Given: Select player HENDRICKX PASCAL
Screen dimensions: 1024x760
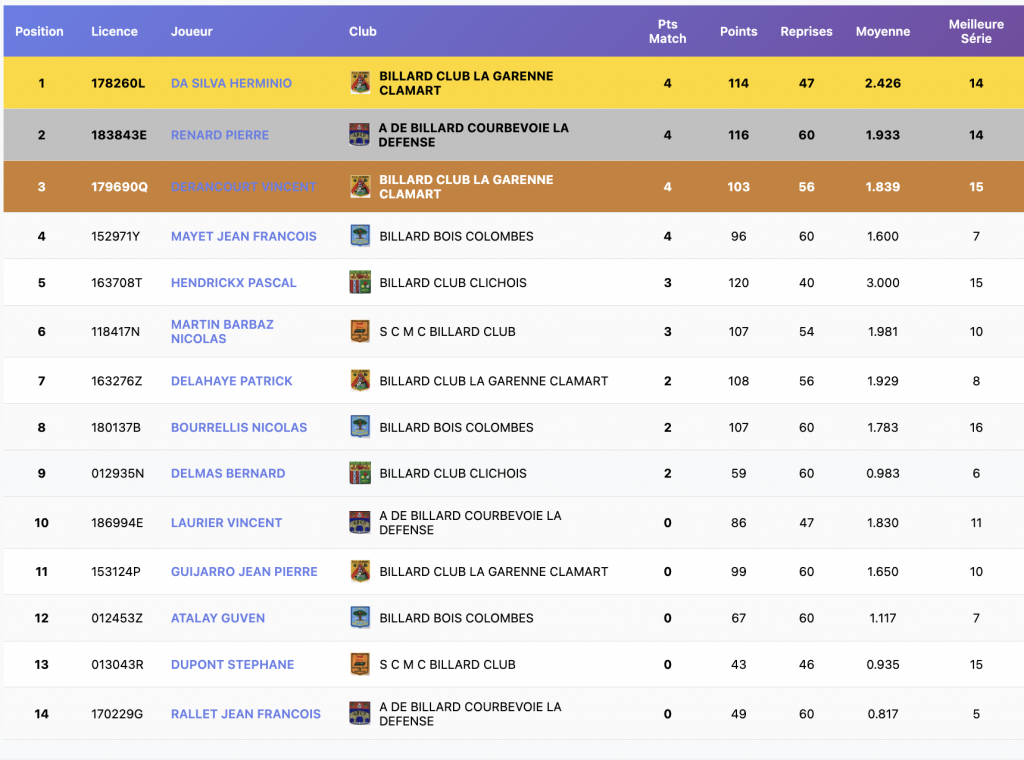Looking at the screenshot, I should click(x=233, y=283).
